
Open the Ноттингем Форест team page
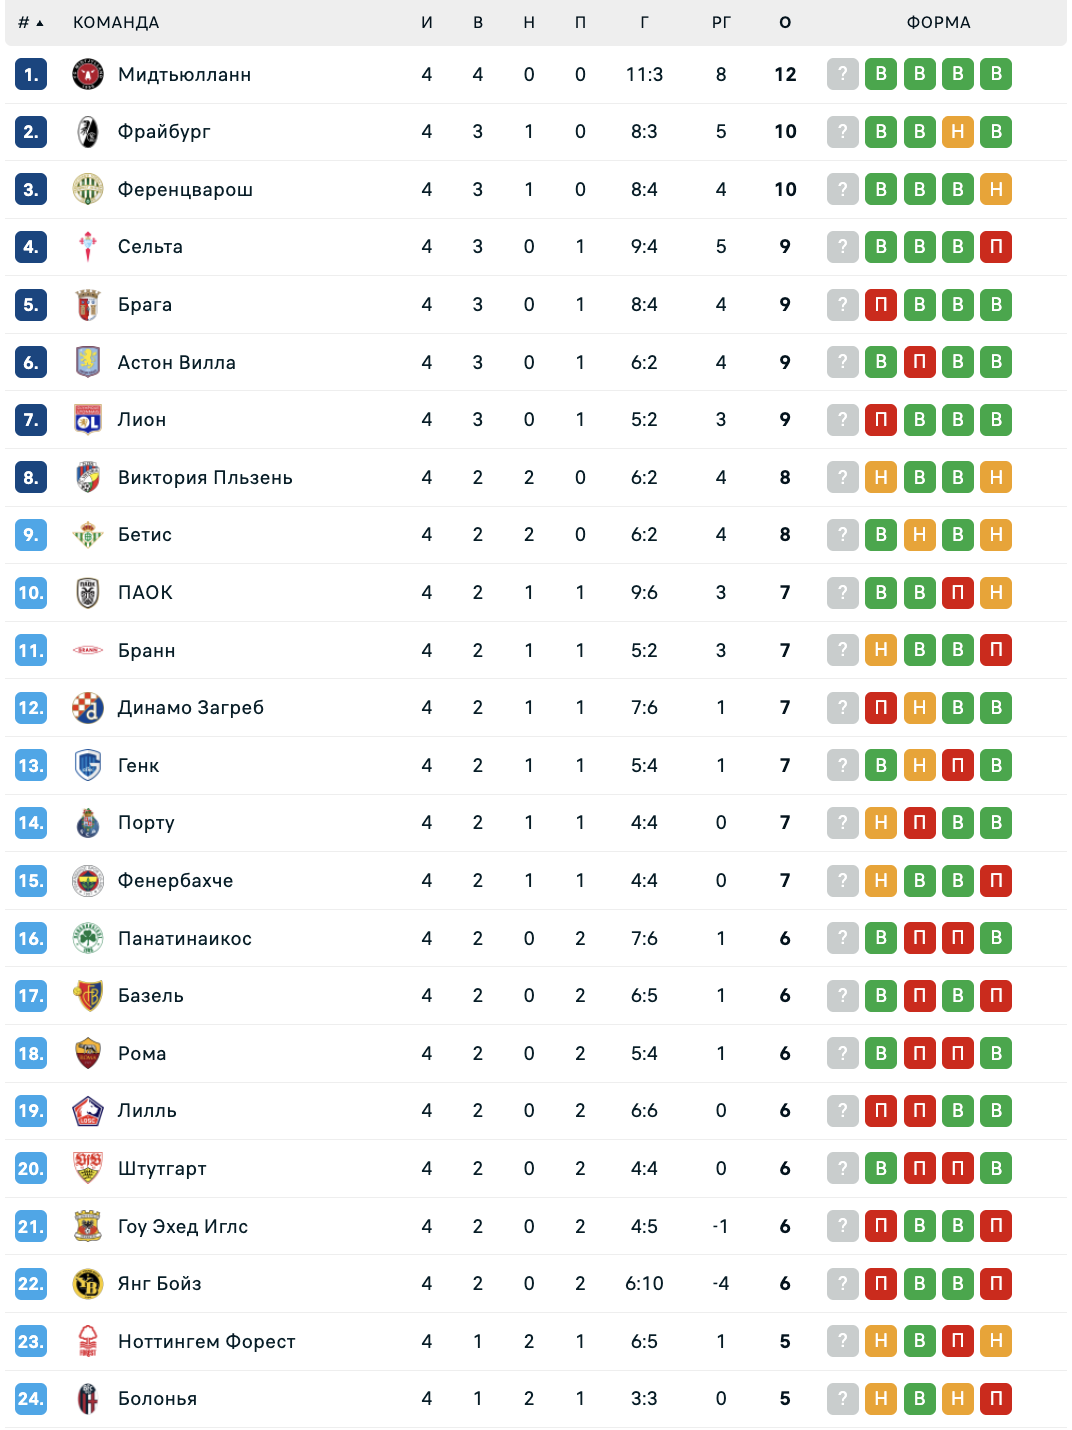click(206, 1342)
